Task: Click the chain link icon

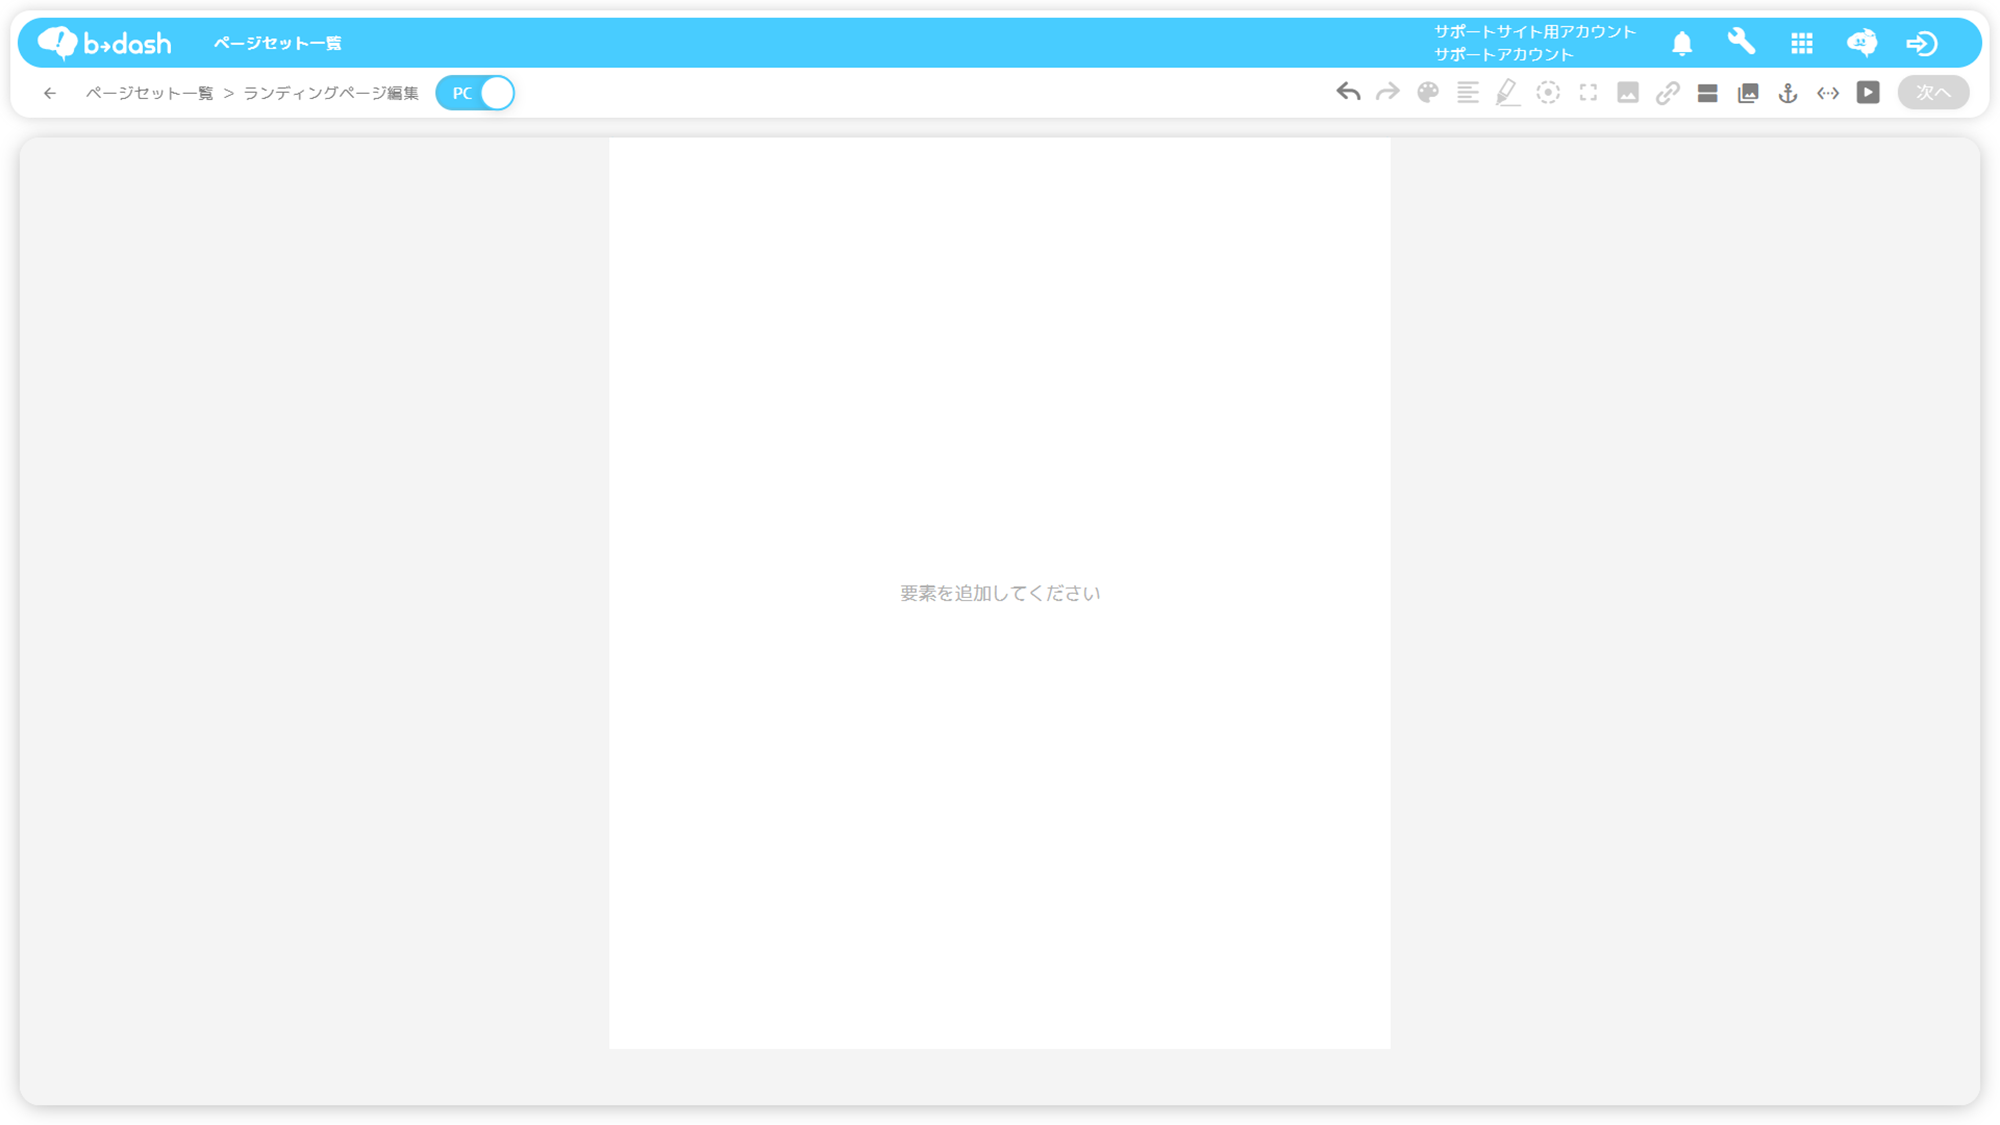Action: 1668,93
